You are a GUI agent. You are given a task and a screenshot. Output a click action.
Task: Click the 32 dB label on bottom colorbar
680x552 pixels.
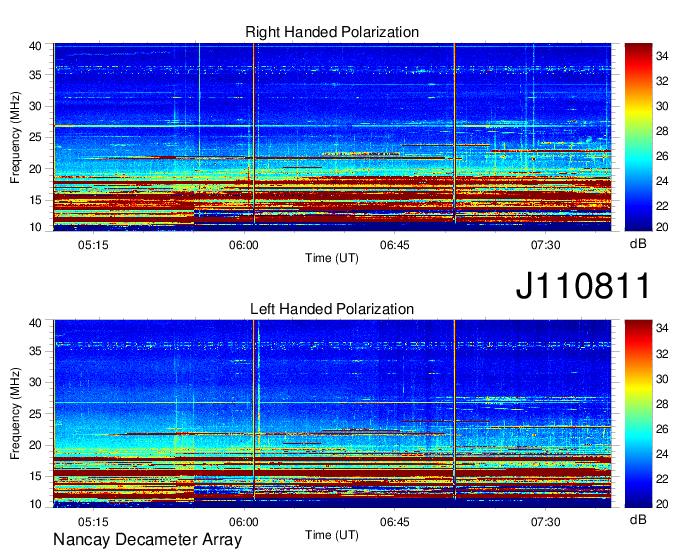(x=662, y=354)
